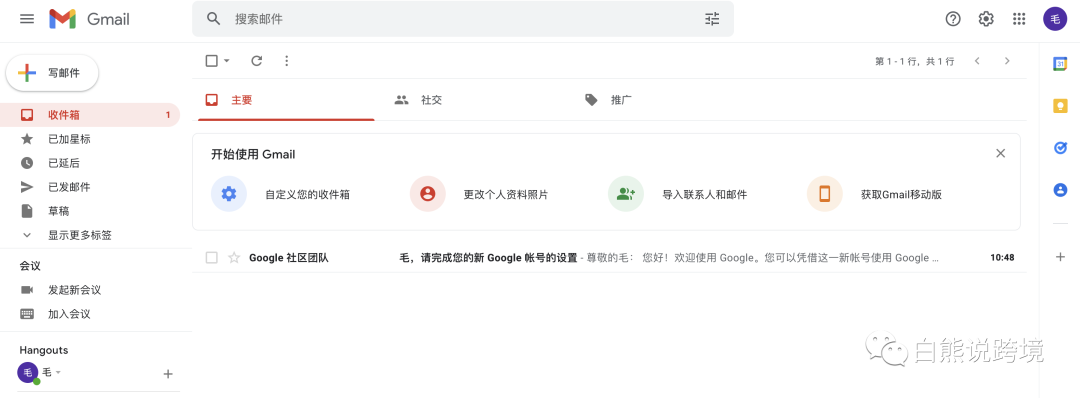This screenshot has width=1080, height=398.
Task: Open the email 毛，请完成您的新 Google 帐号的设置
Action: click(488, 258)
